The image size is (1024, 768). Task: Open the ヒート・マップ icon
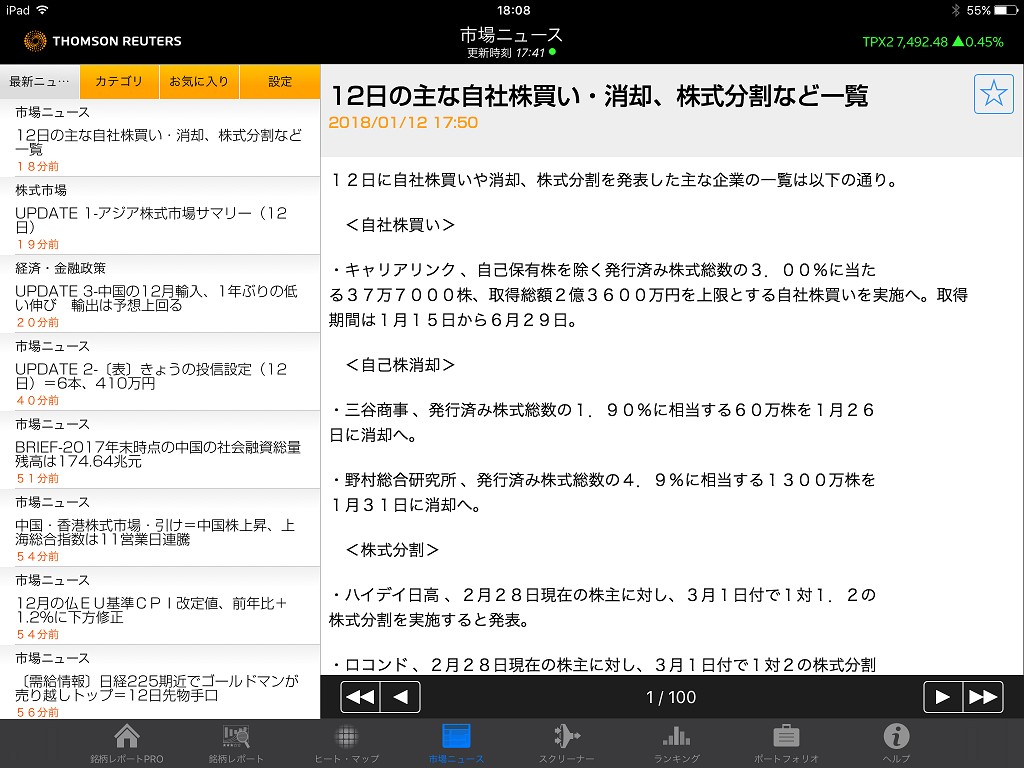[x=346, y=743]
